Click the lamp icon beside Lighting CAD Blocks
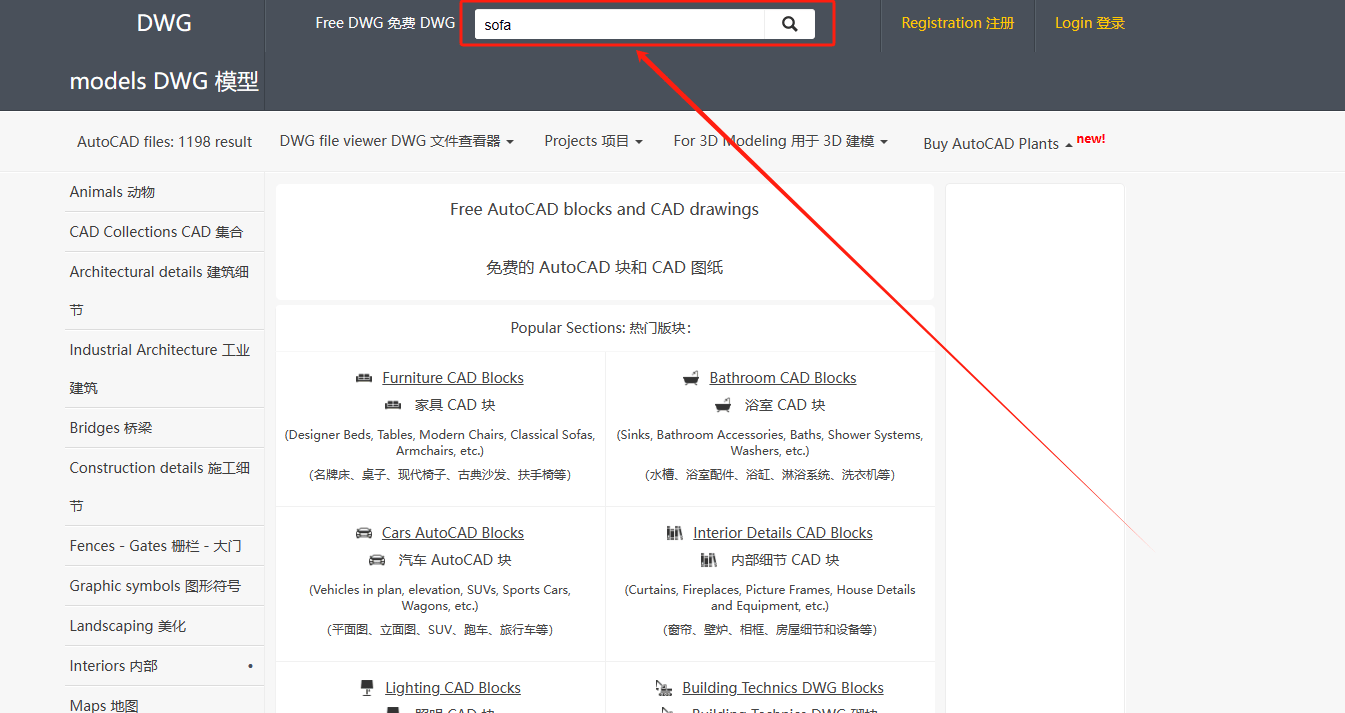Screen dimensions: 1345x713 [x=367, y=688]
